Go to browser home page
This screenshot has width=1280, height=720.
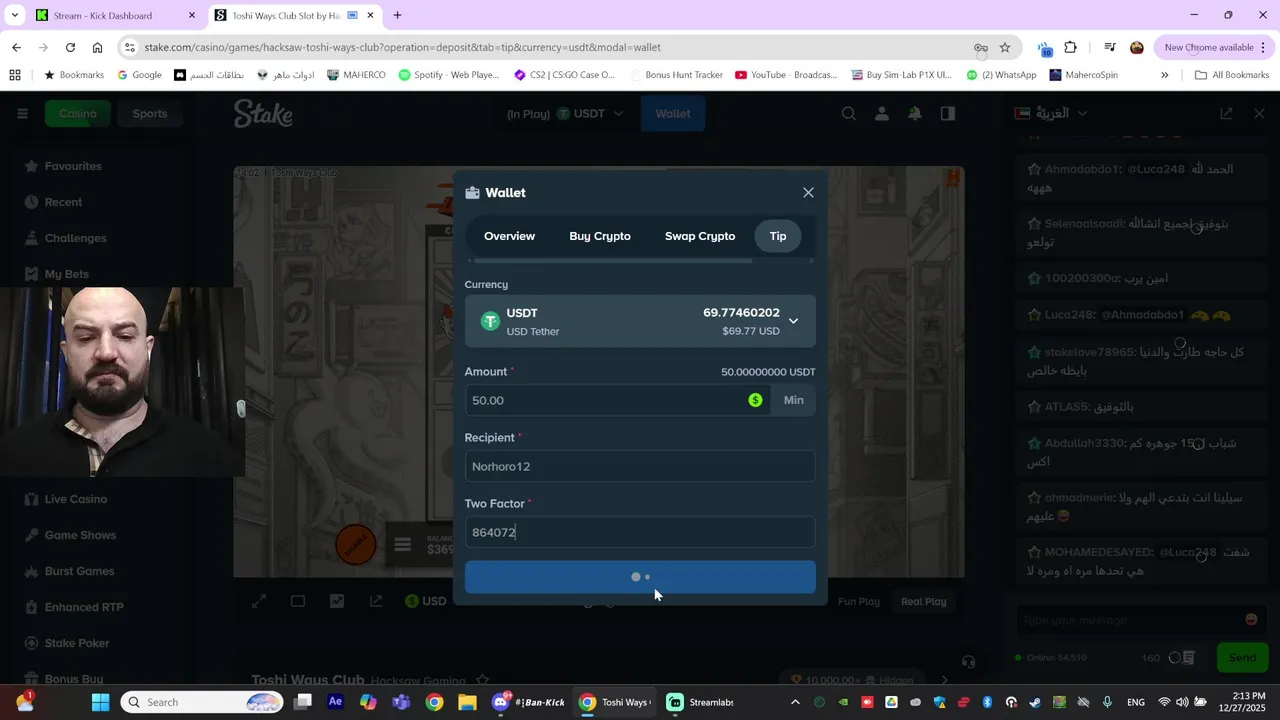point(97,47)
